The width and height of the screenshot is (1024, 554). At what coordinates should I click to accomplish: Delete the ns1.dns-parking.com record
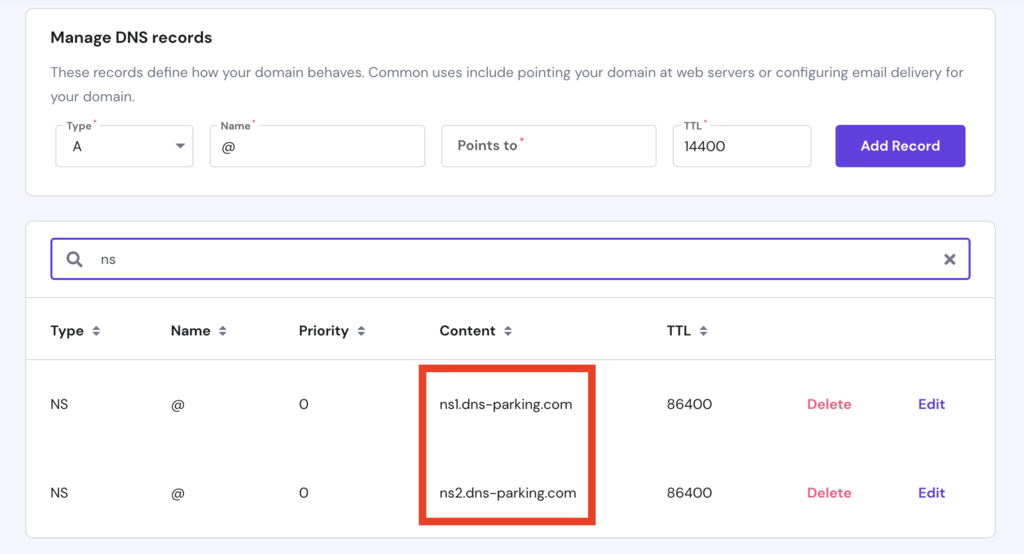tap(829, 404)
